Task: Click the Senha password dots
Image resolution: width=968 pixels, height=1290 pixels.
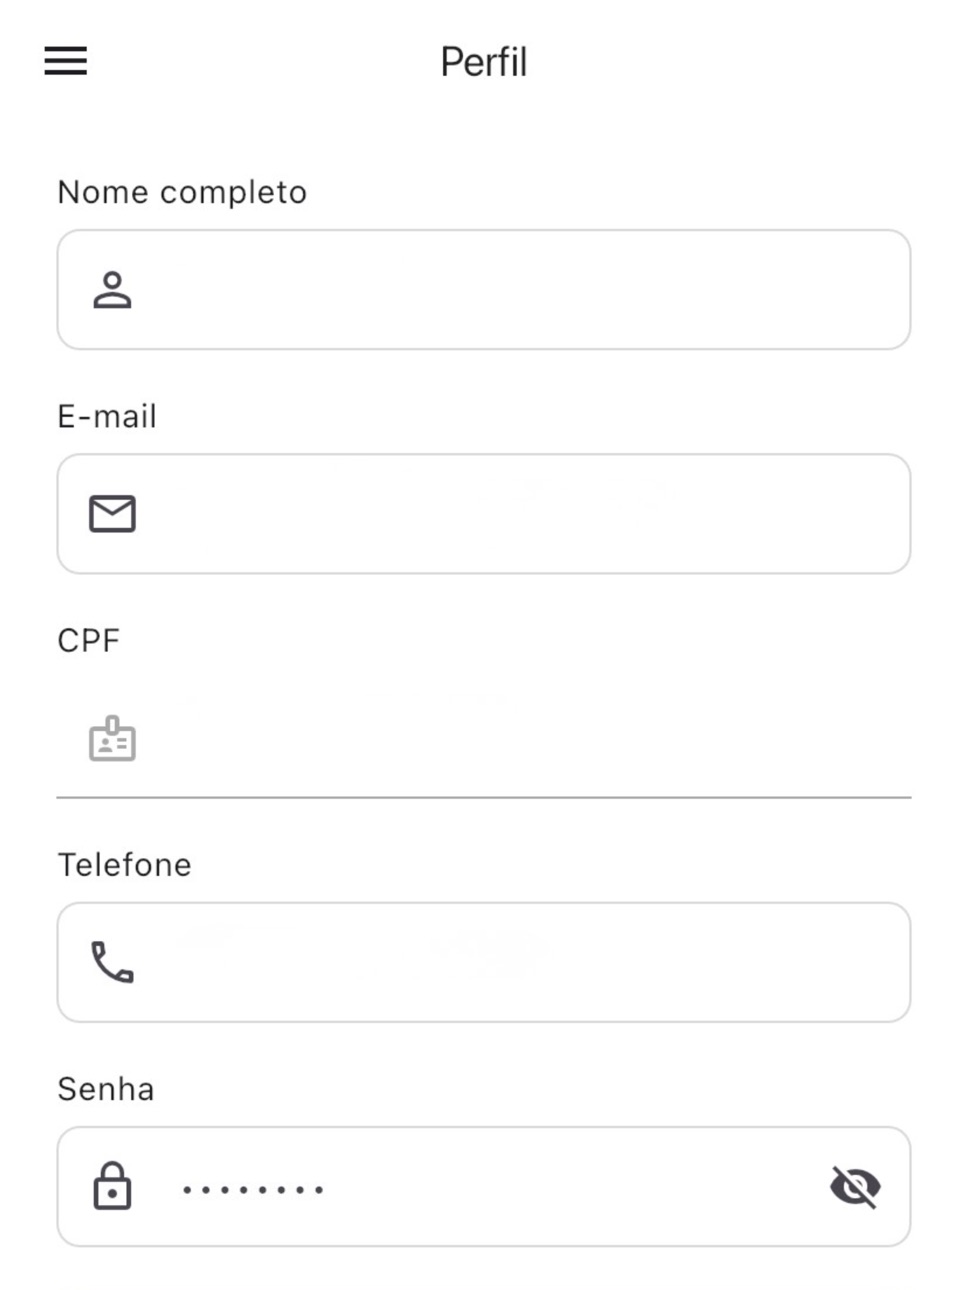Action: (x=253, y=1190)
